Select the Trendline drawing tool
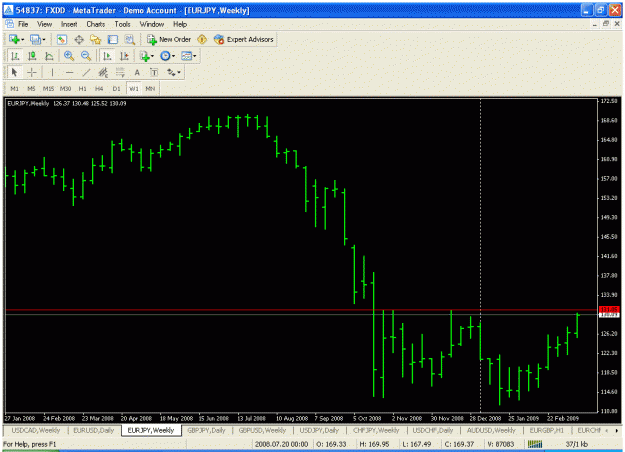Image resolution: width=625 pixels, height=452 pixels. coord(86,73)
